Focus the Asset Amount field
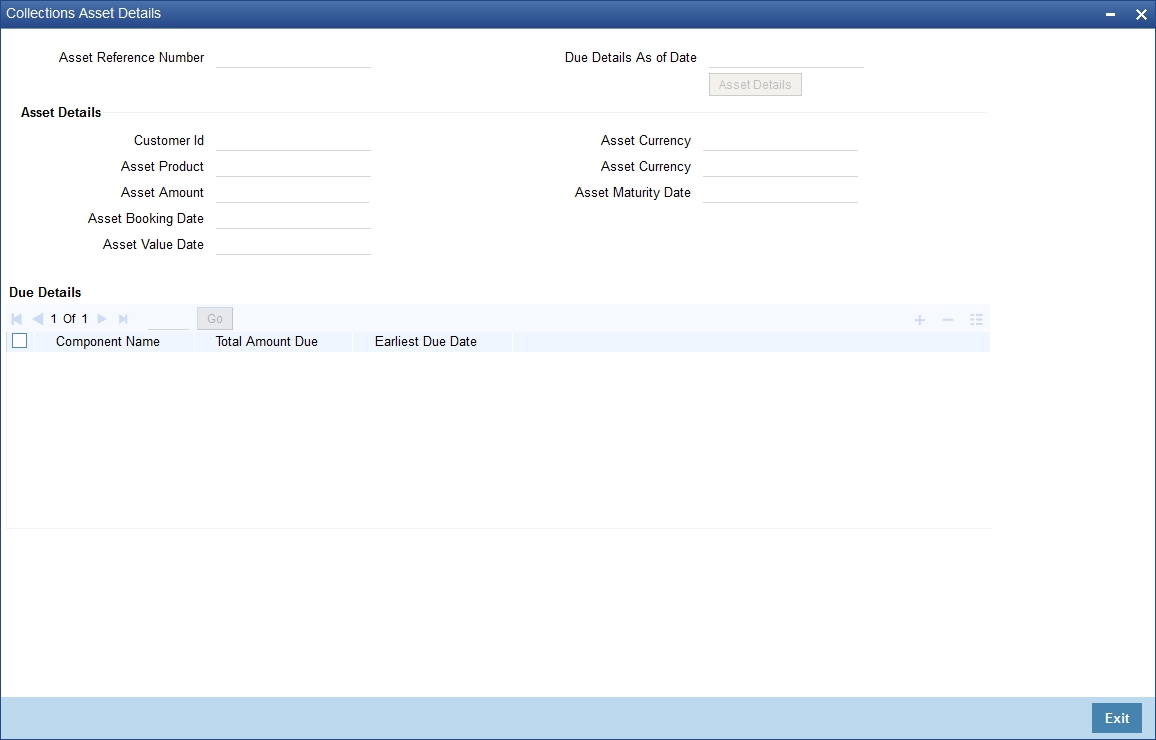Viewport: 1156px width, 740px height. tap(292, 192)
